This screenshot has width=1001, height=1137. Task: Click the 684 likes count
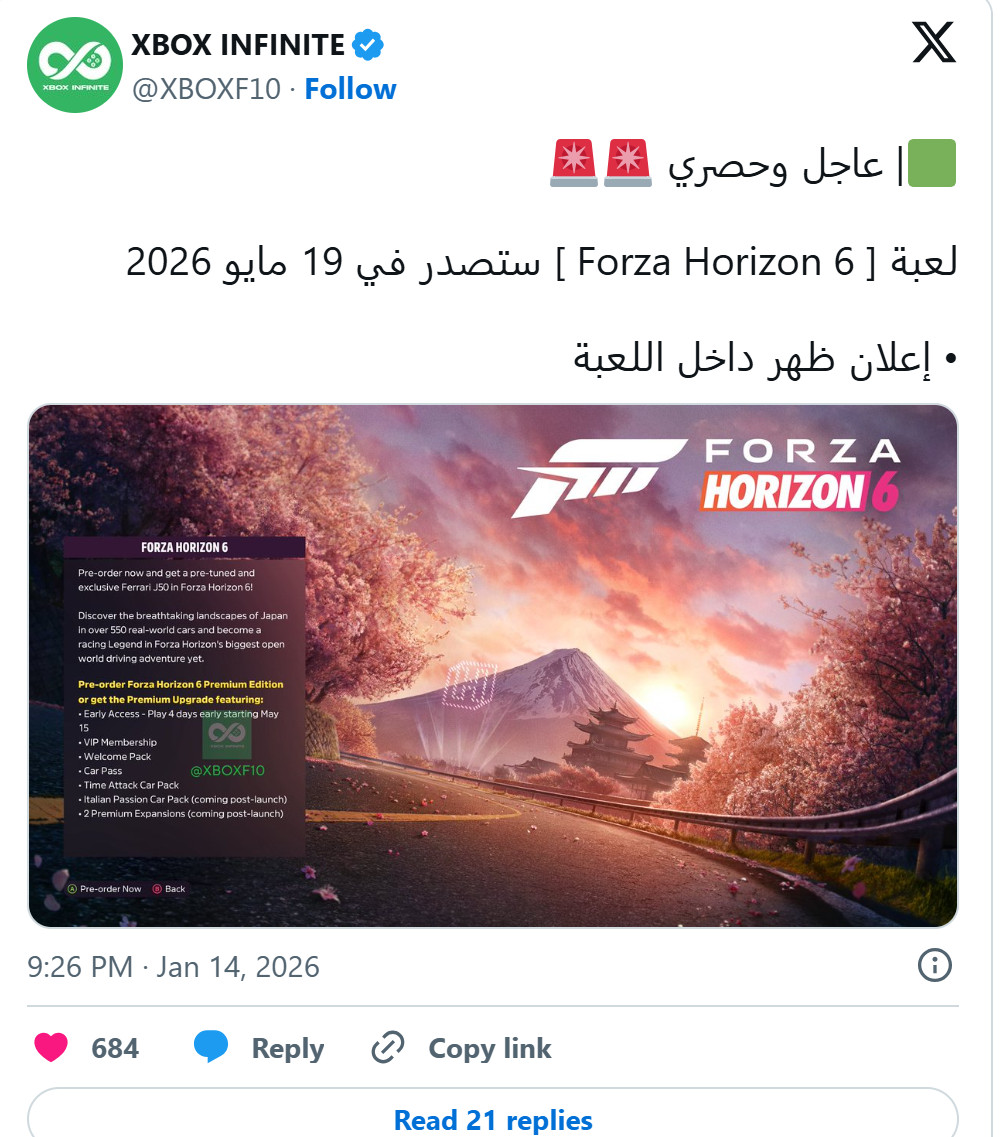pos(115,1049)
